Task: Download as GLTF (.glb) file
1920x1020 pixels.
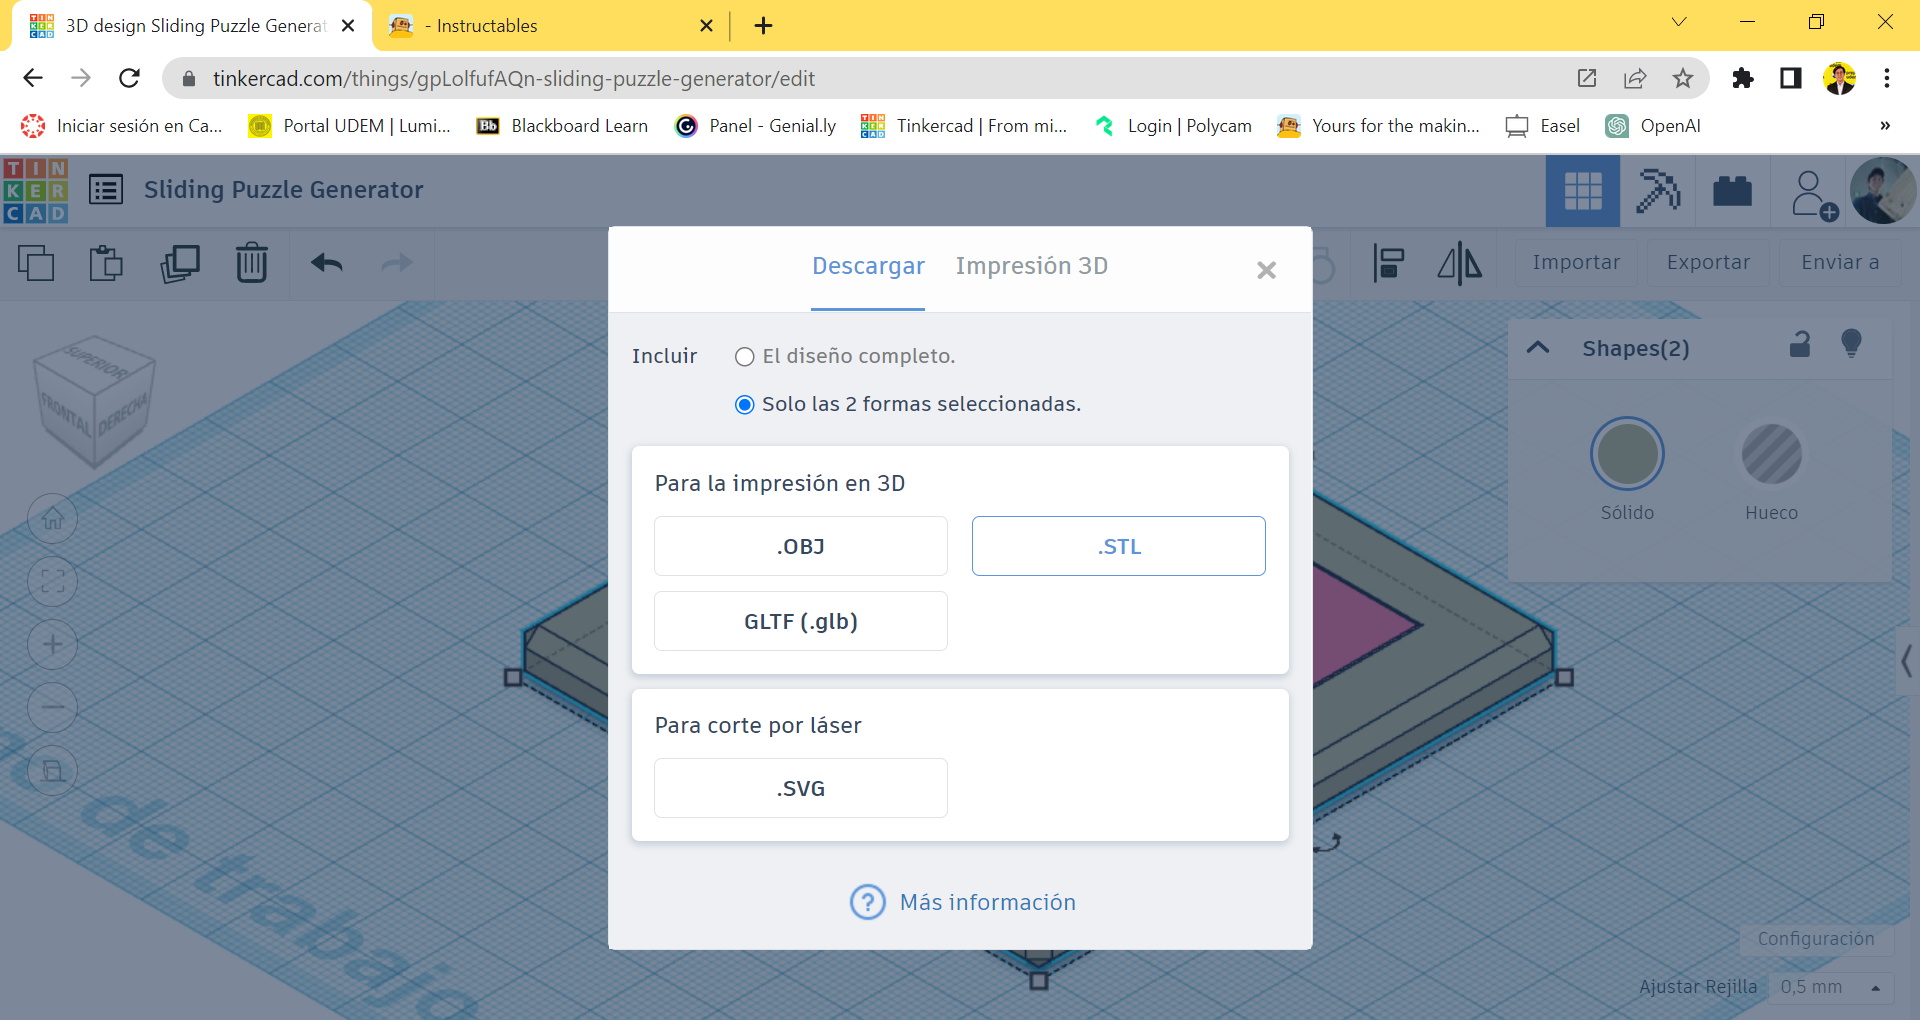Action: [x=801, y=621]
